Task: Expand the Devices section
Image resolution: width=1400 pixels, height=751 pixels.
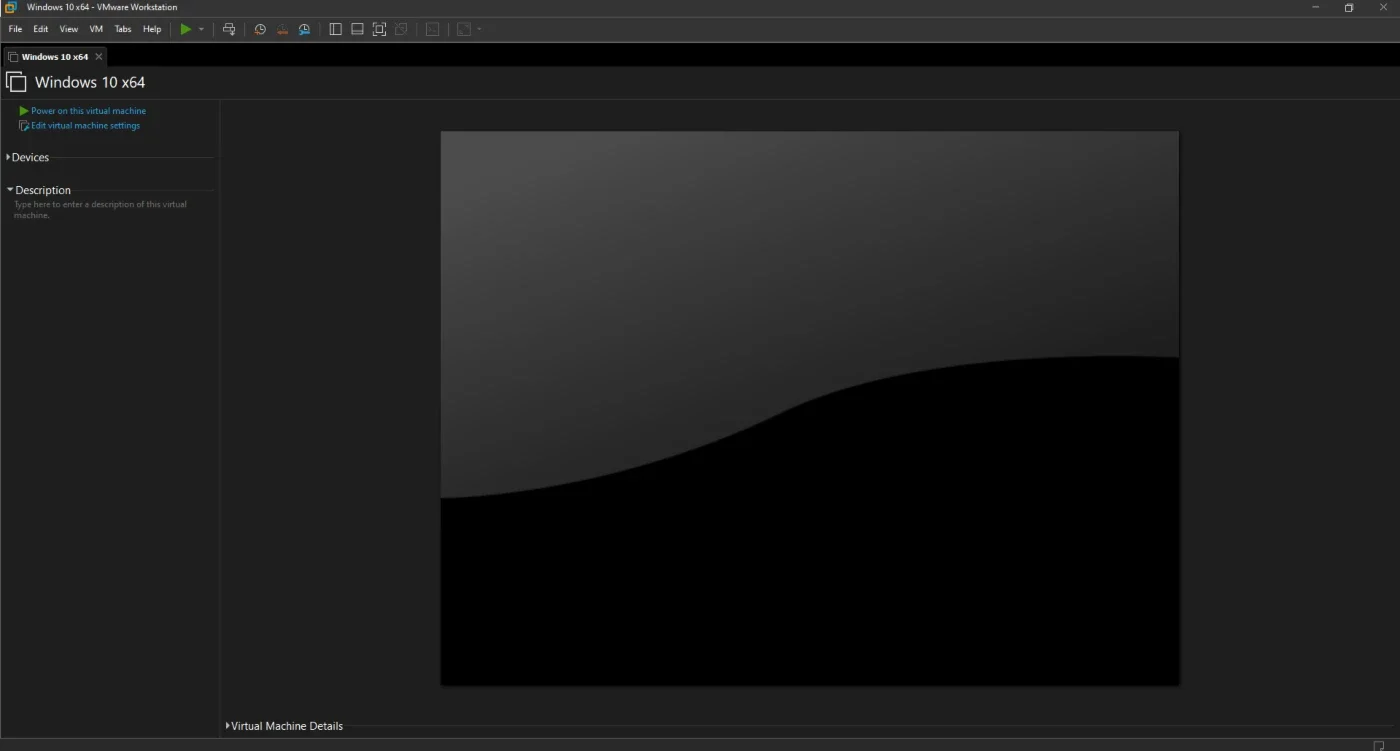Action: [x=28, y=158]
